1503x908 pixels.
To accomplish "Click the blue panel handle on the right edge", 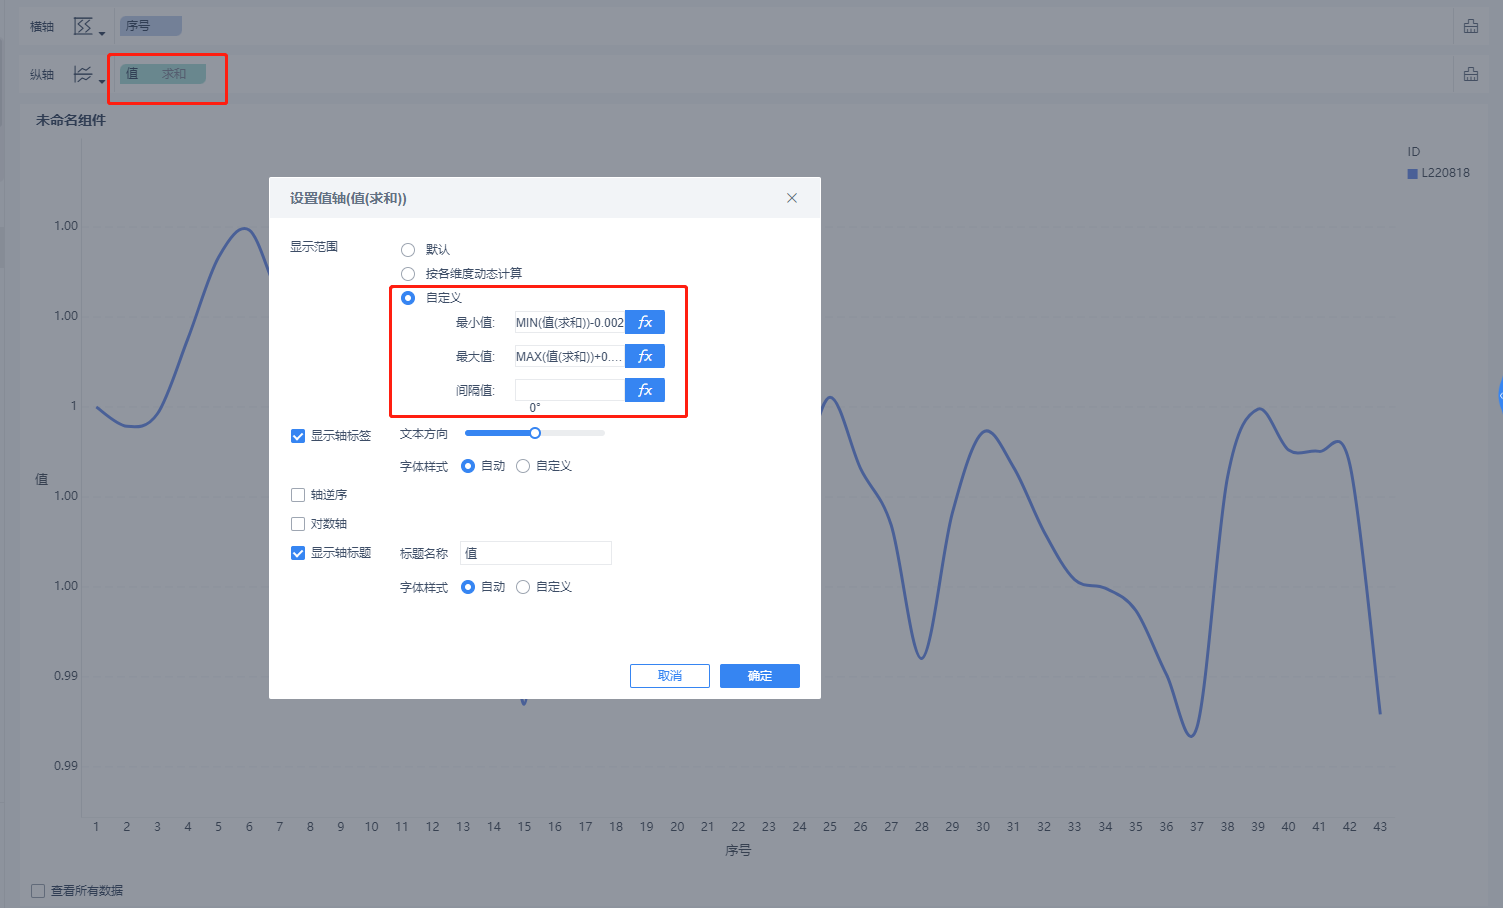I will [1500, 396].
